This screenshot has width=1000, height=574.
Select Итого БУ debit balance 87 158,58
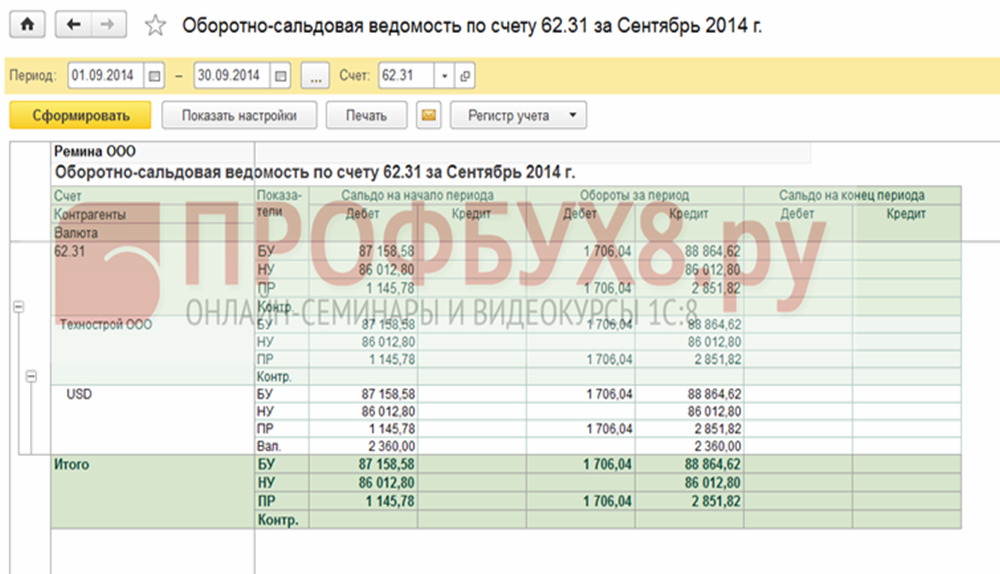[364, 464]
